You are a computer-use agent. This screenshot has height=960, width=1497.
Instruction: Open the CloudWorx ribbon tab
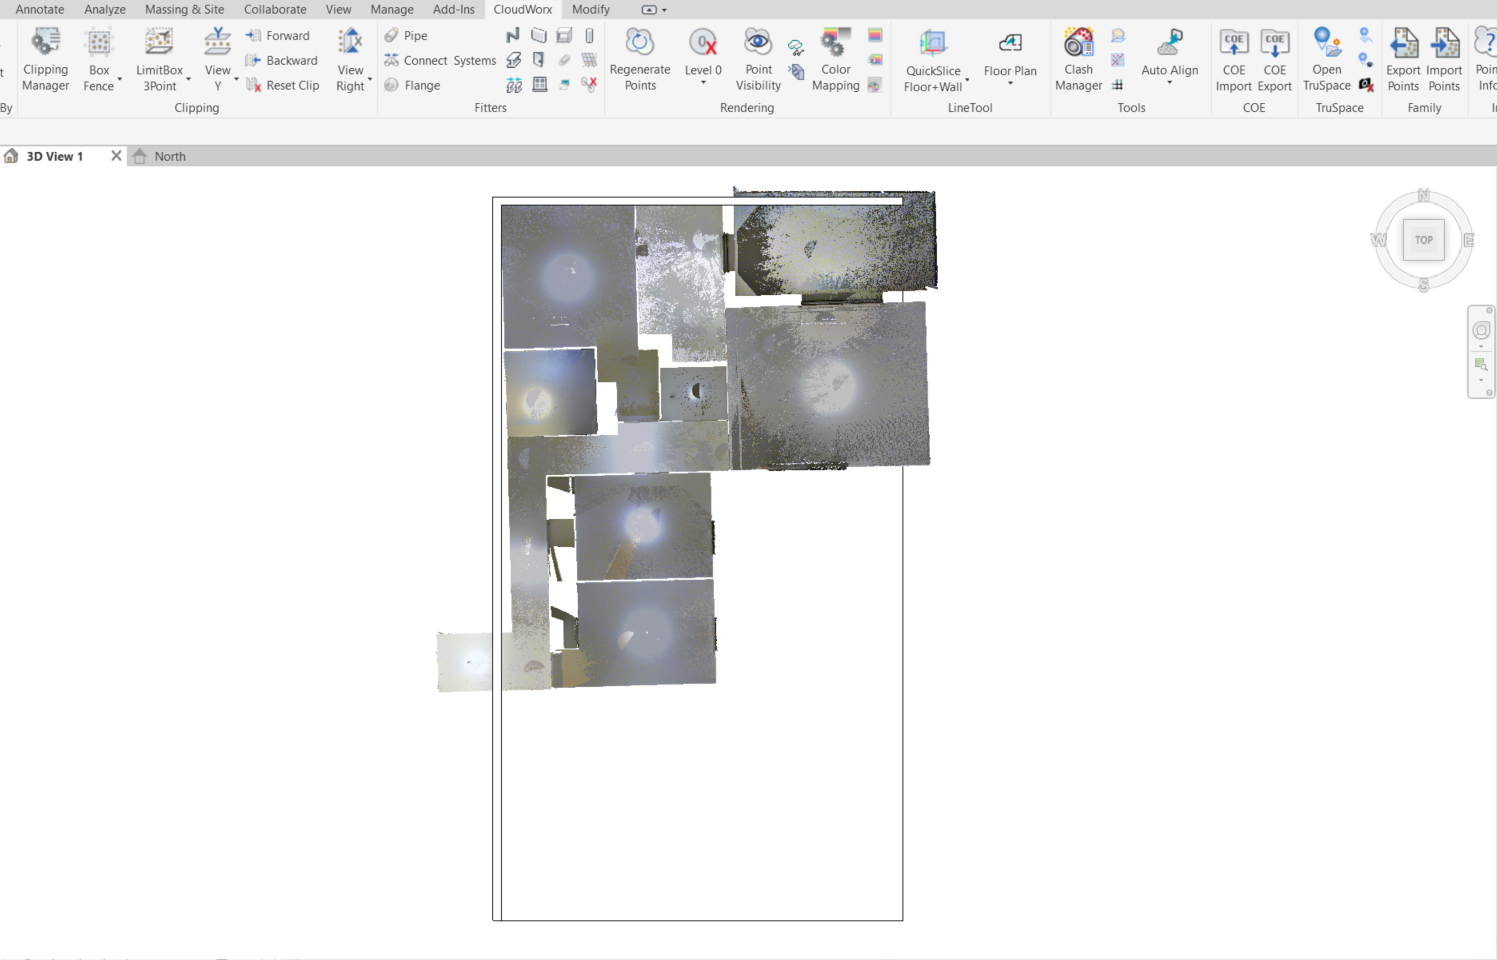[x=522, y=9]
